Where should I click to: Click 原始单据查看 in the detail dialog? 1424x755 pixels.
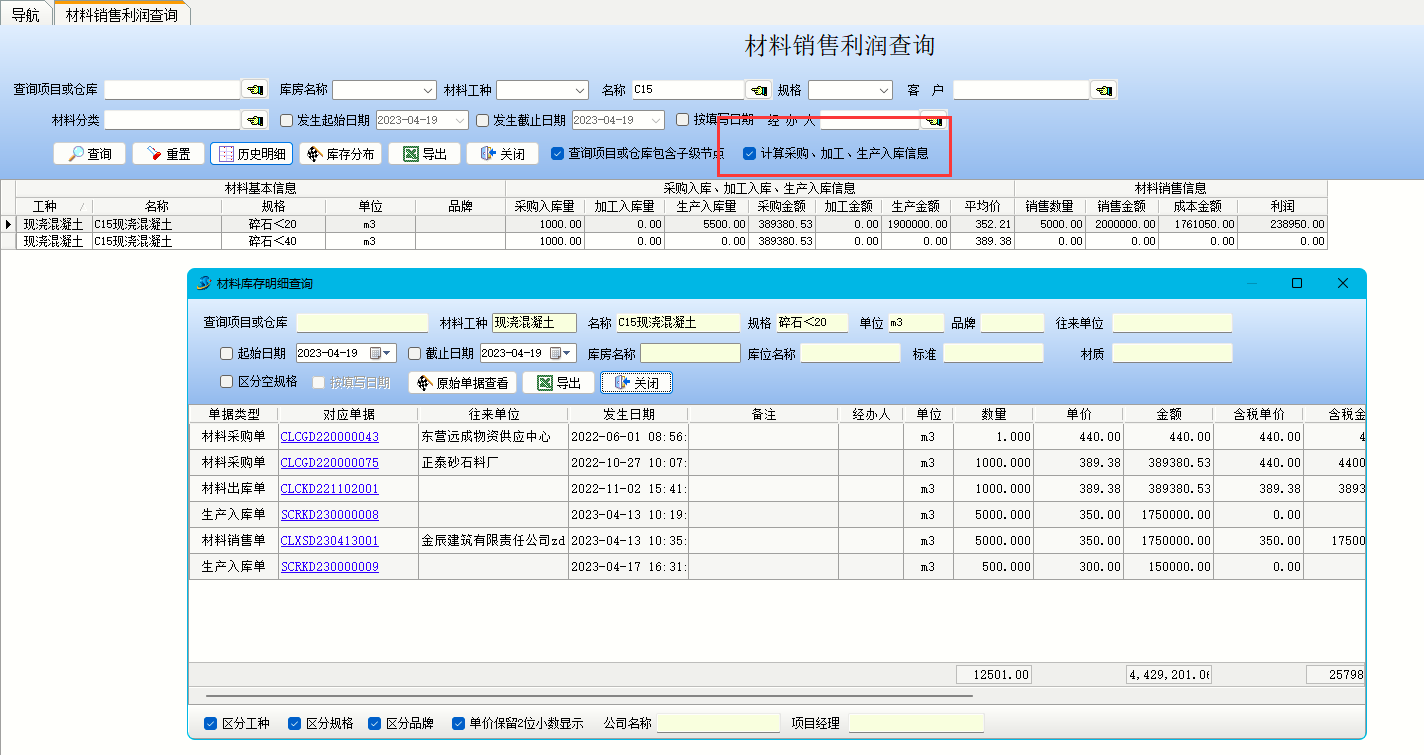coord(463,383)
